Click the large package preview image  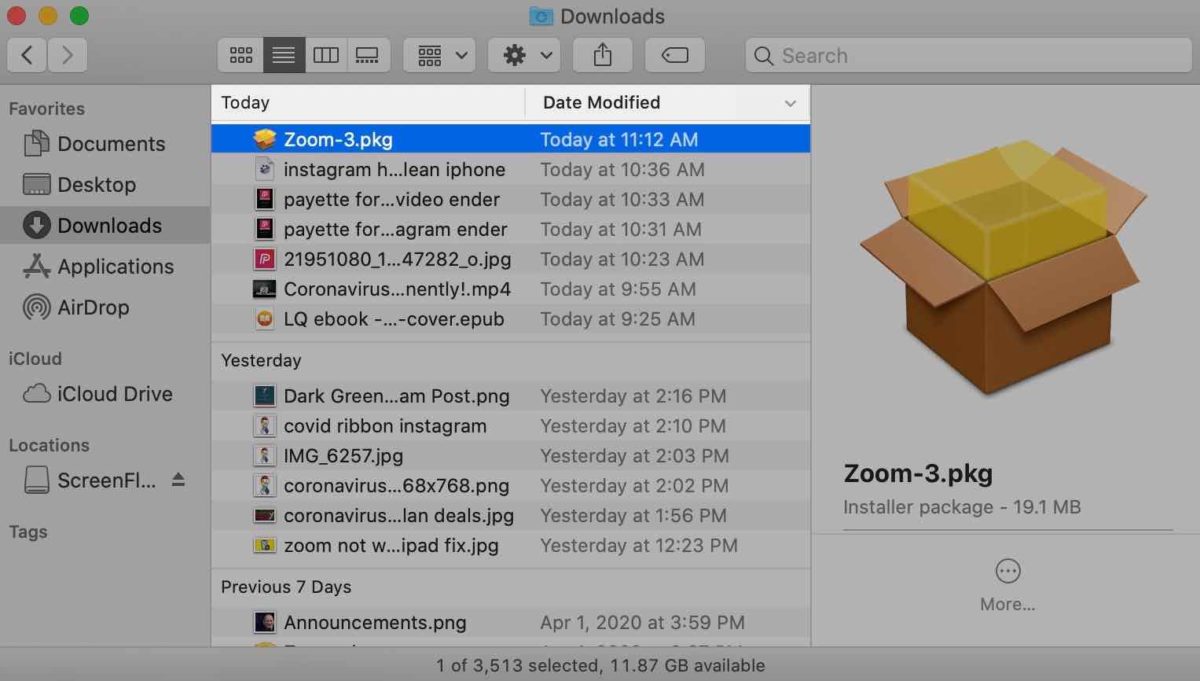(x=1004, y=270)
